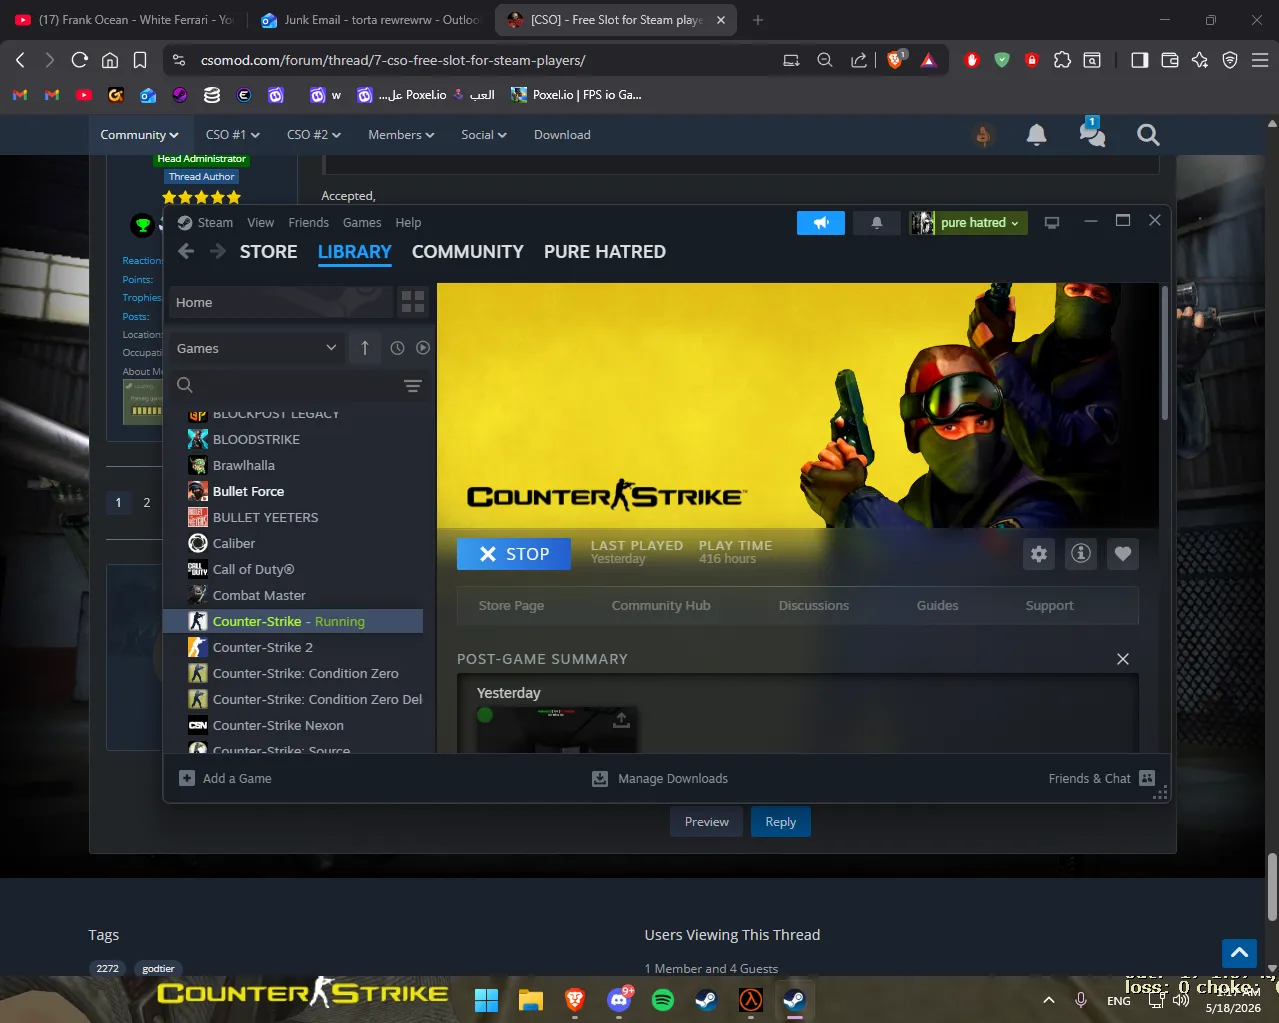
Task: Click the forum scroll-to-top arrow button
Action: (1239, 953)
